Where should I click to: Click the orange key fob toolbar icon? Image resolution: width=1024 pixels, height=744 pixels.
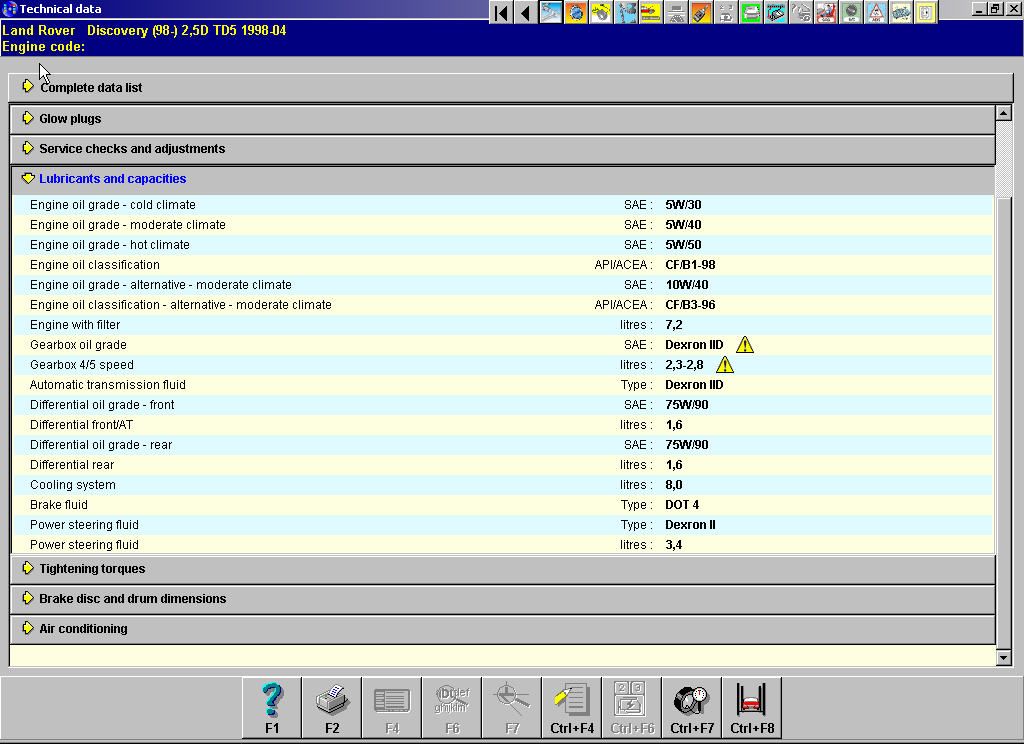[701, 12]
